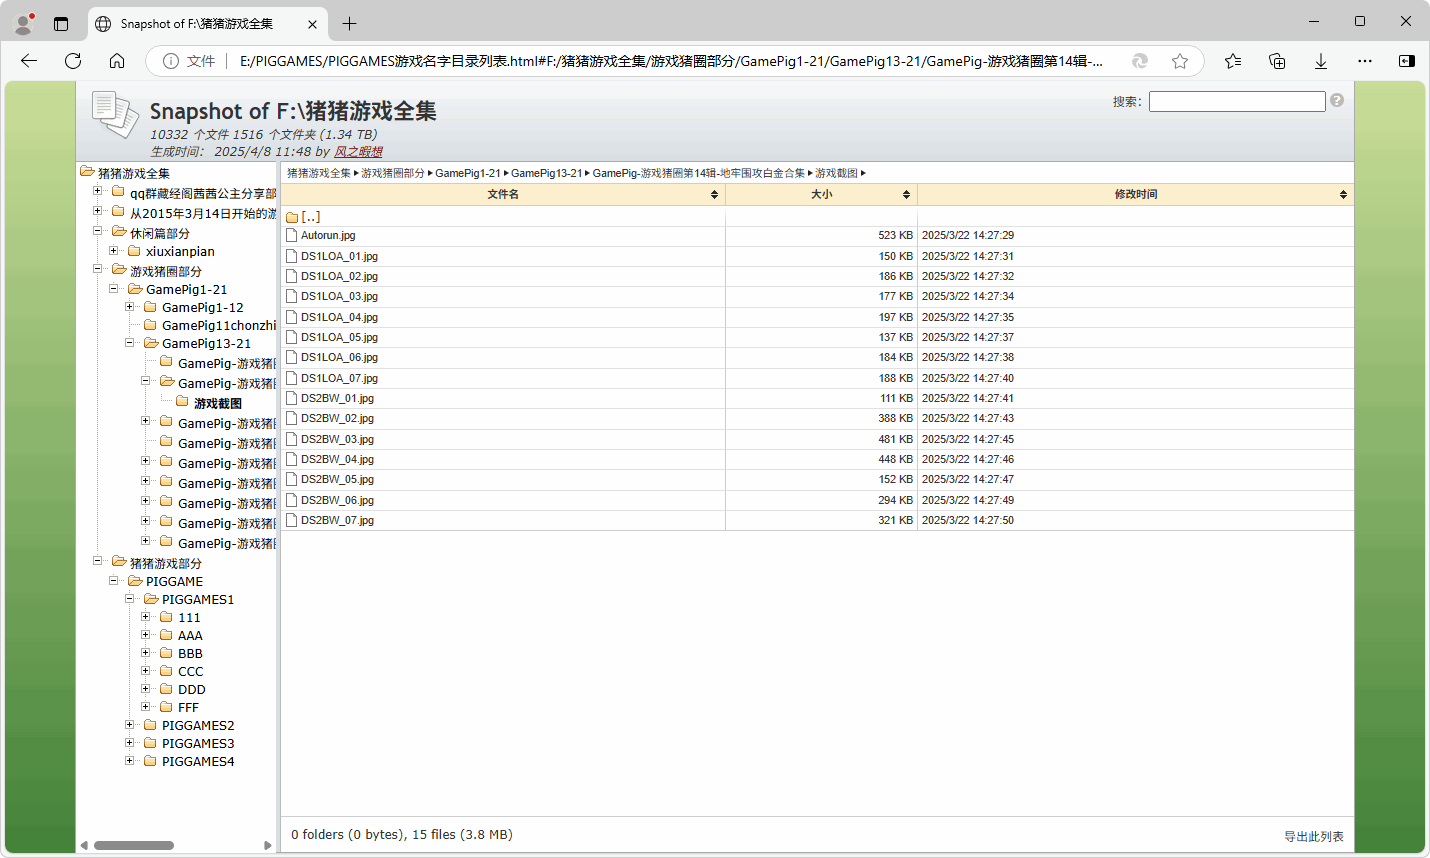This screenshot has width=1430, height=858.
Task: Sort file list by 修改时间 column
Action: click(1135, 194)
